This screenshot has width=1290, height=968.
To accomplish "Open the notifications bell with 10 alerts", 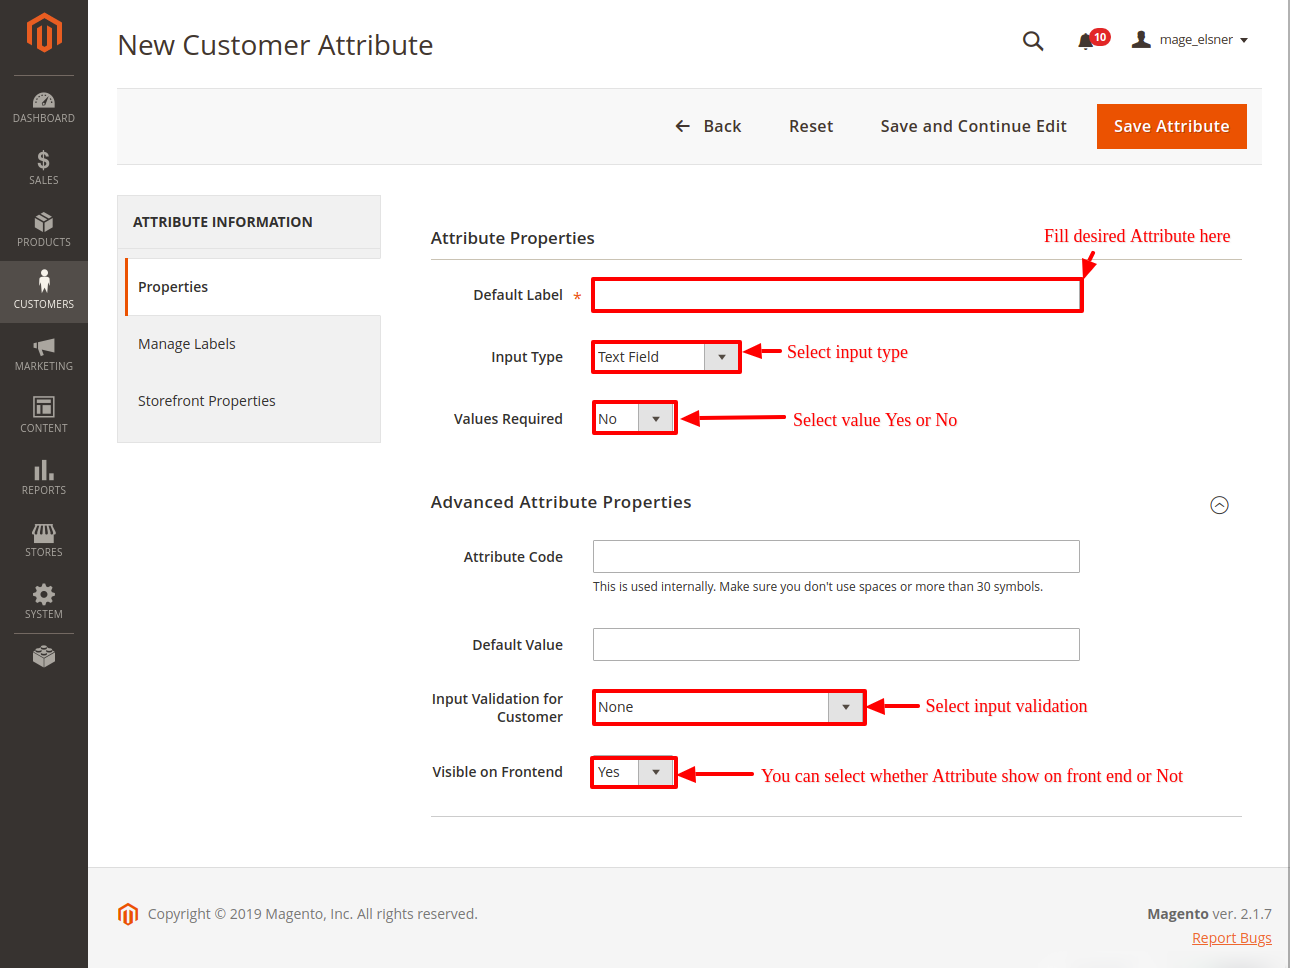I will 1086,41.
